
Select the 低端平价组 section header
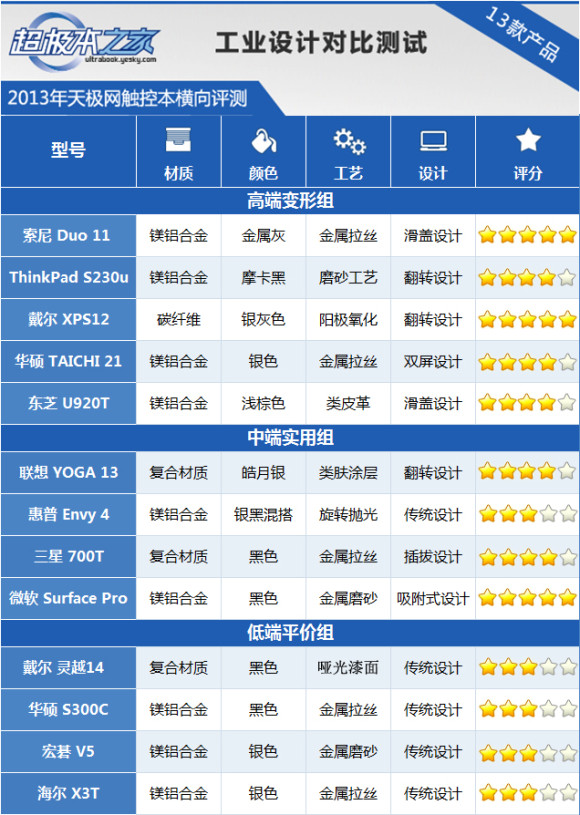click(290, 633)
